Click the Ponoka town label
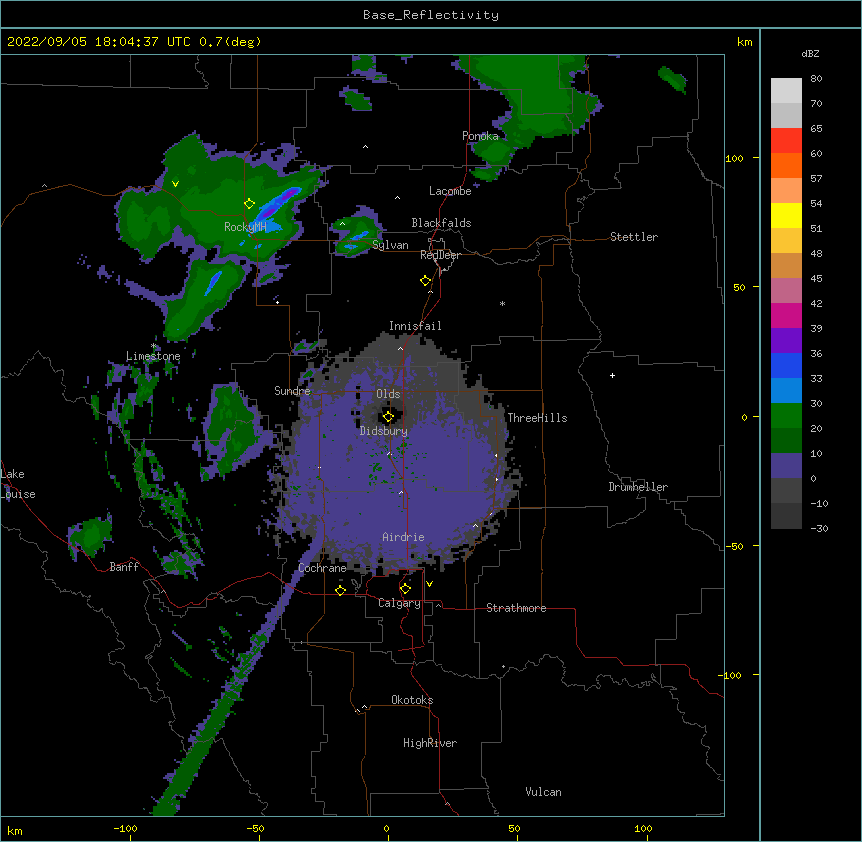Viewport: 862px width, 842px height. (480, 136)
